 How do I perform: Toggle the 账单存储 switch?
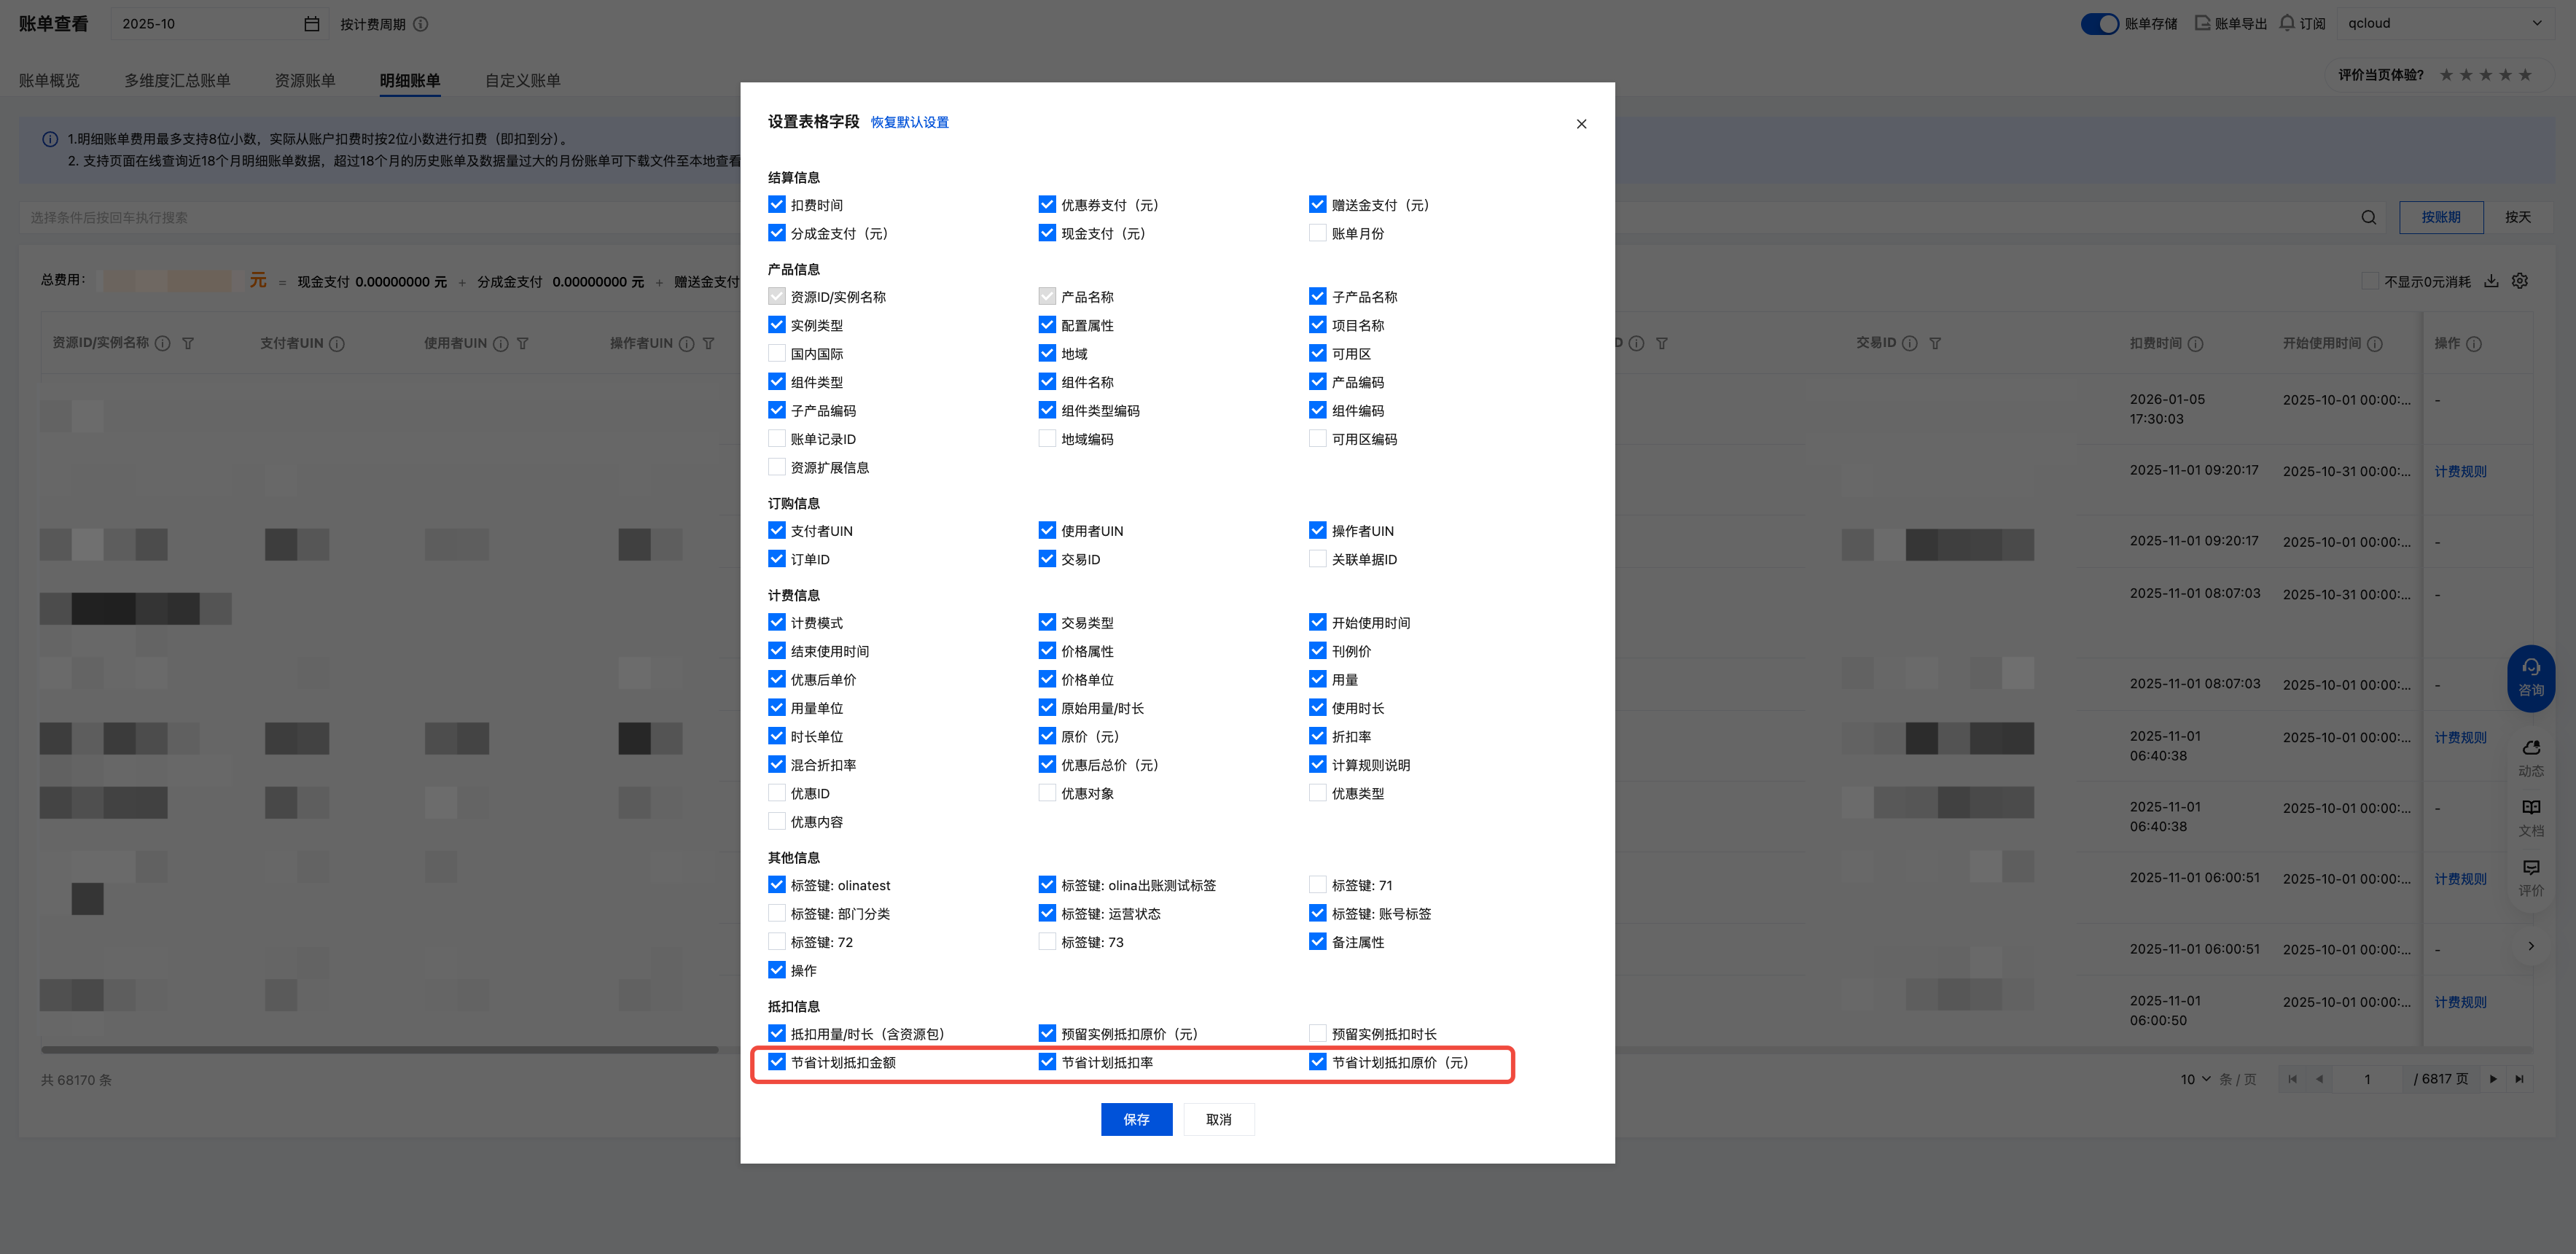(x=2099, y=23)
